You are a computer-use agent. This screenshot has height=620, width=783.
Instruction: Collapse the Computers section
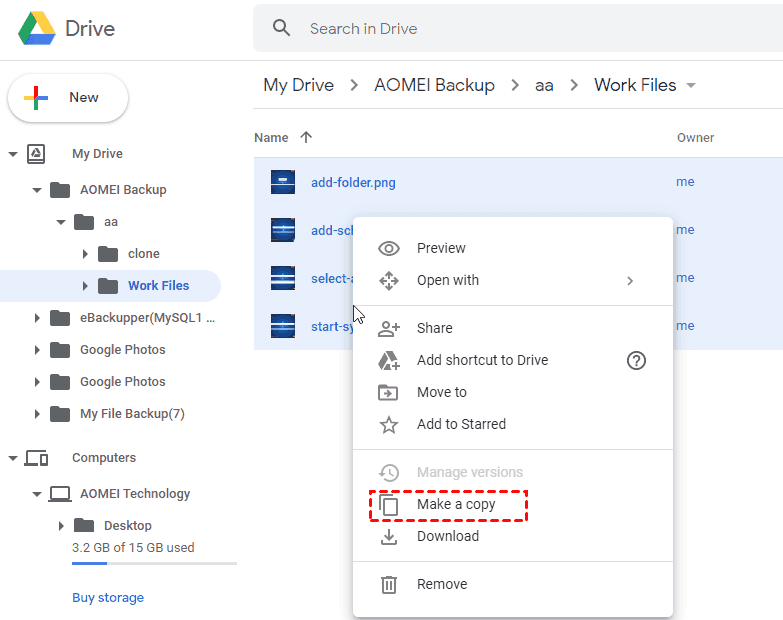tap(13, 458)
